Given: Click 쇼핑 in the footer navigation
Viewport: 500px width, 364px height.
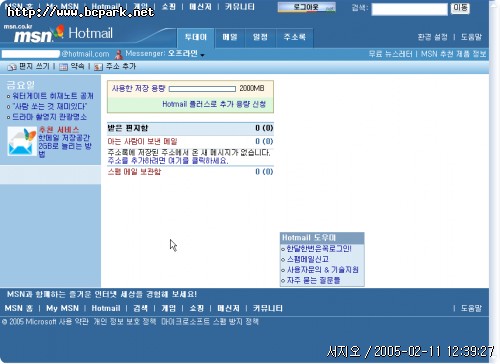Looking at the screenshot, I should coord(196,308).
